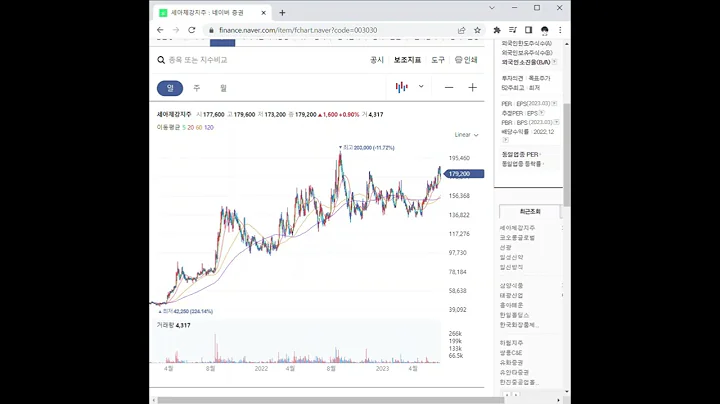Viewport: 720px width, 404px height.
Task: Open the Chrome profile avatar
Action: tap(545, 30)
